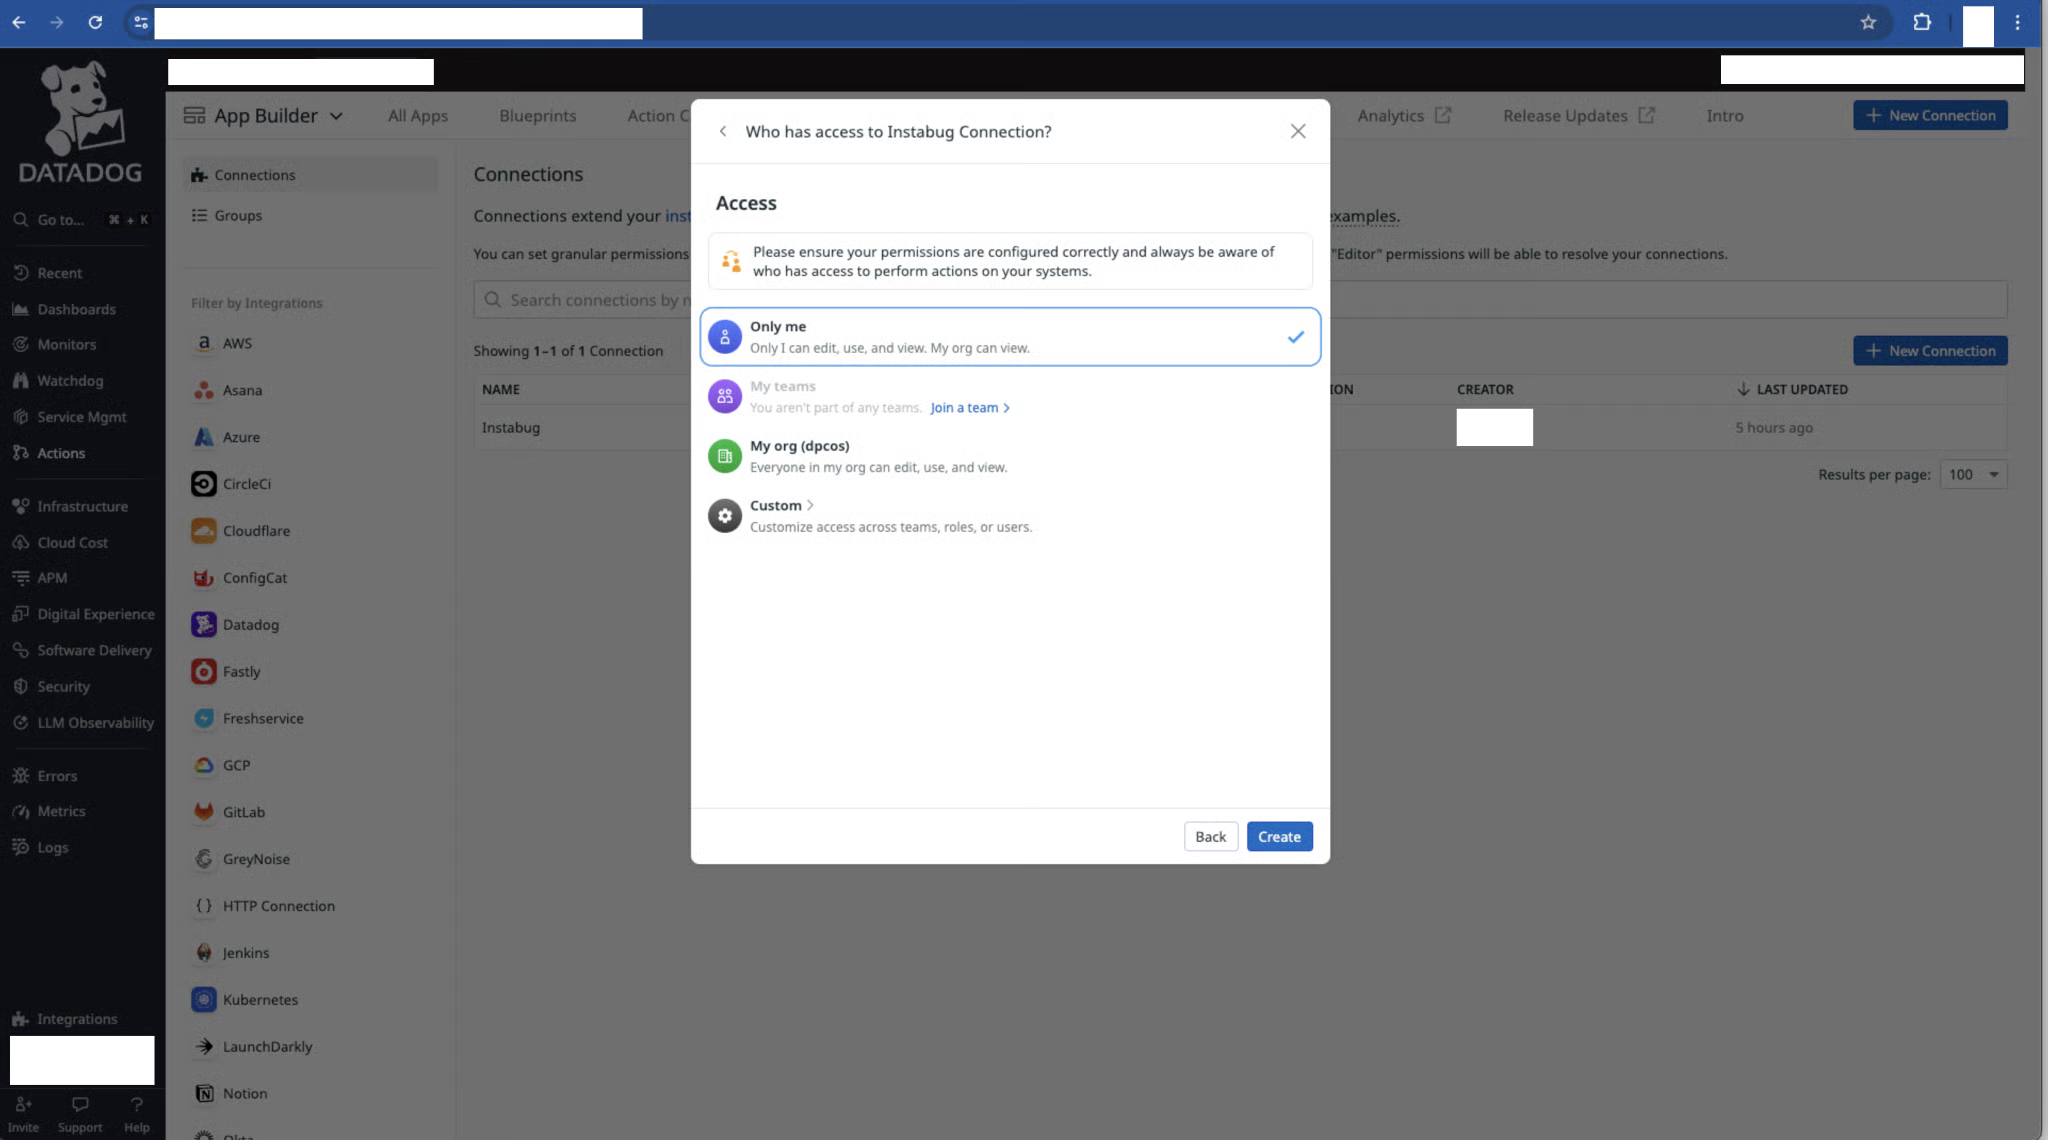Click the Fastly integration icon
The width and height of the screenshot is (2048, 1140).
coord(204,672)
